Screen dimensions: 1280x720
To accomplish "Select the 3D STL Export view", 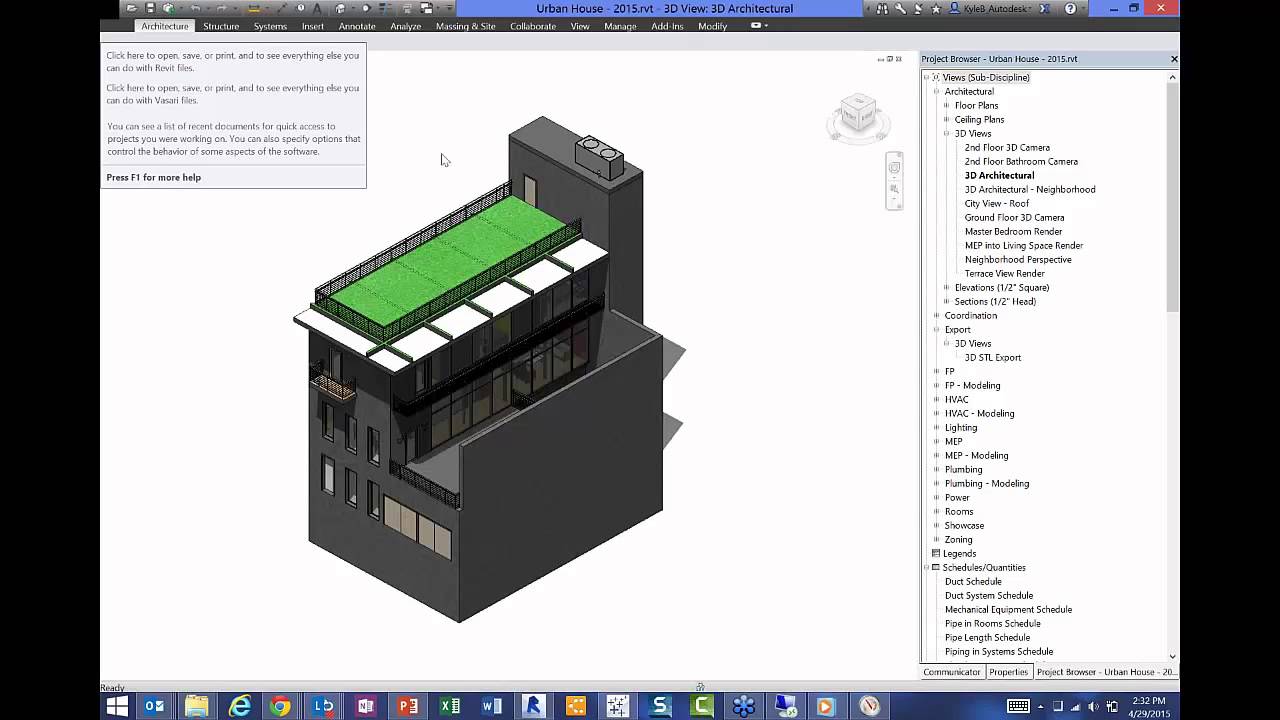I will point(993,357).
